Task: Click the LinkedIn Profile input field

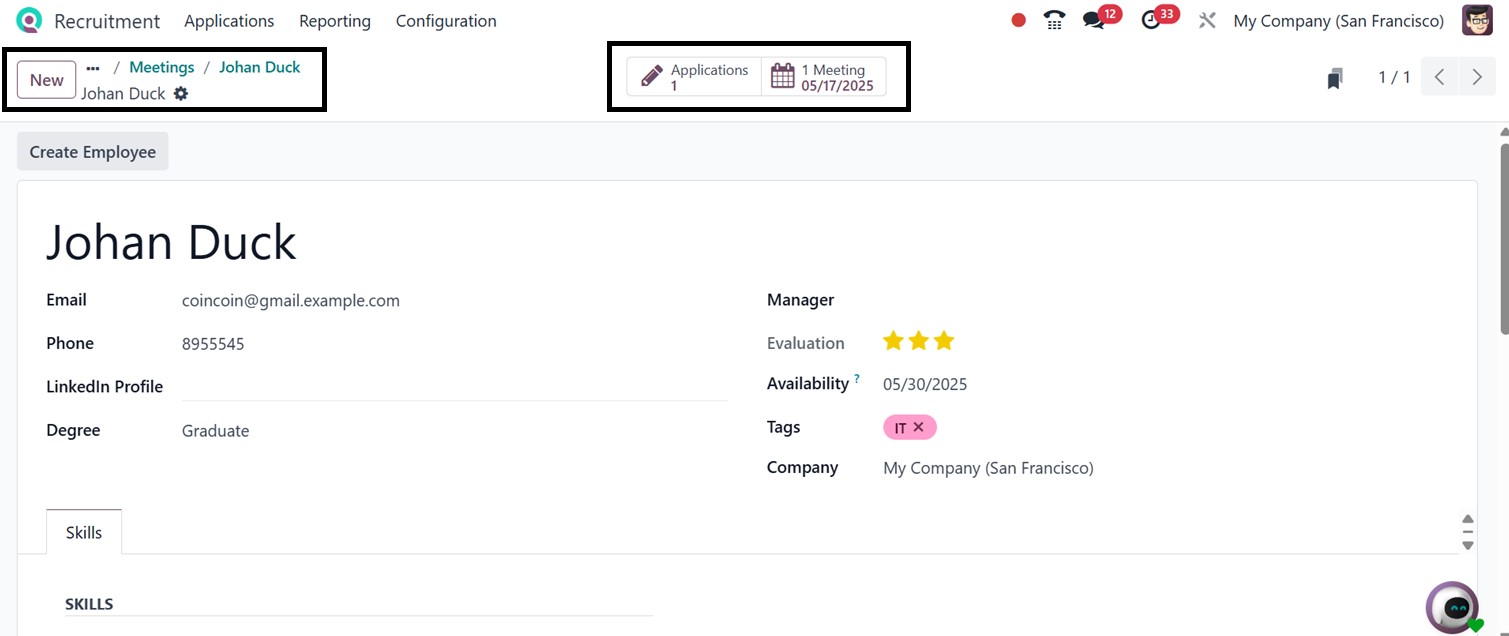Action: click(x=454, y=387)
